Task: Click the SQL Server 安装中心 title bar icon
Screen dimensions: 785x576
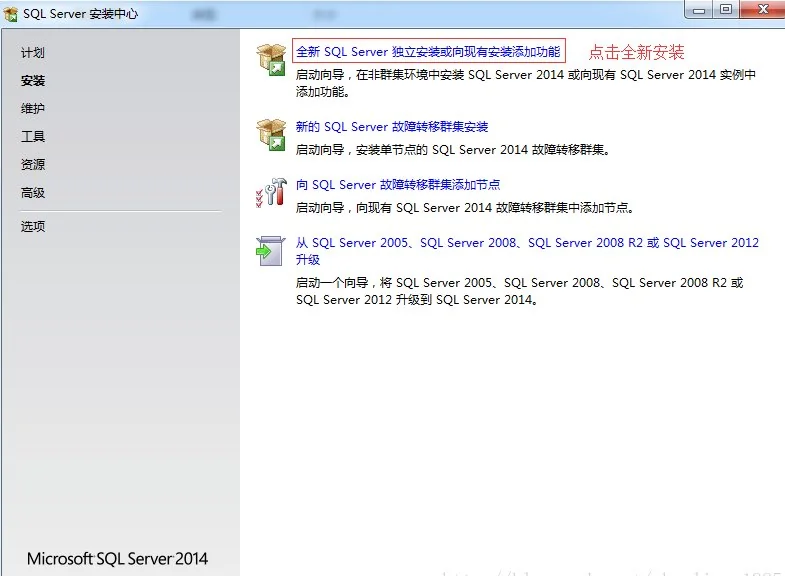Action: [x=11, y=14]
